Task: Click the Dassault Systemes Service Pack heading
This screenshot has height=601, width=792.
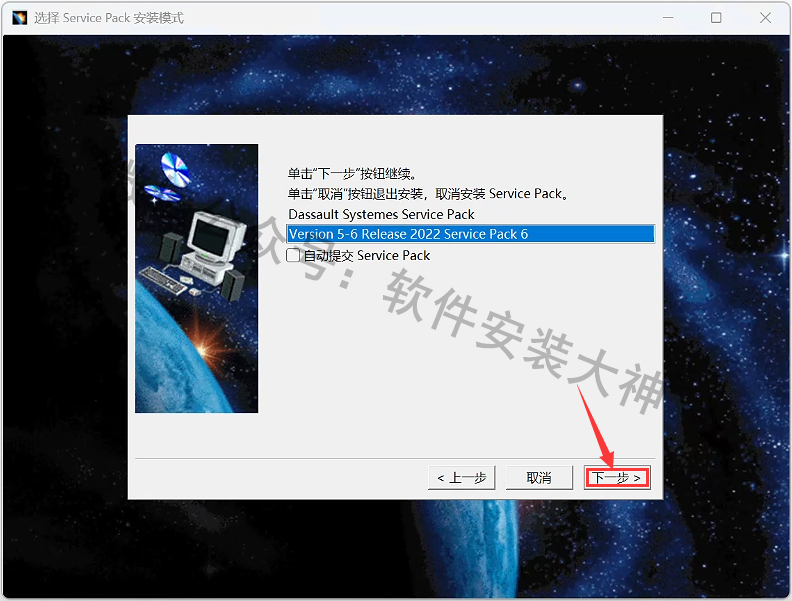Action: pyautogui.click(x=381, y=214)
